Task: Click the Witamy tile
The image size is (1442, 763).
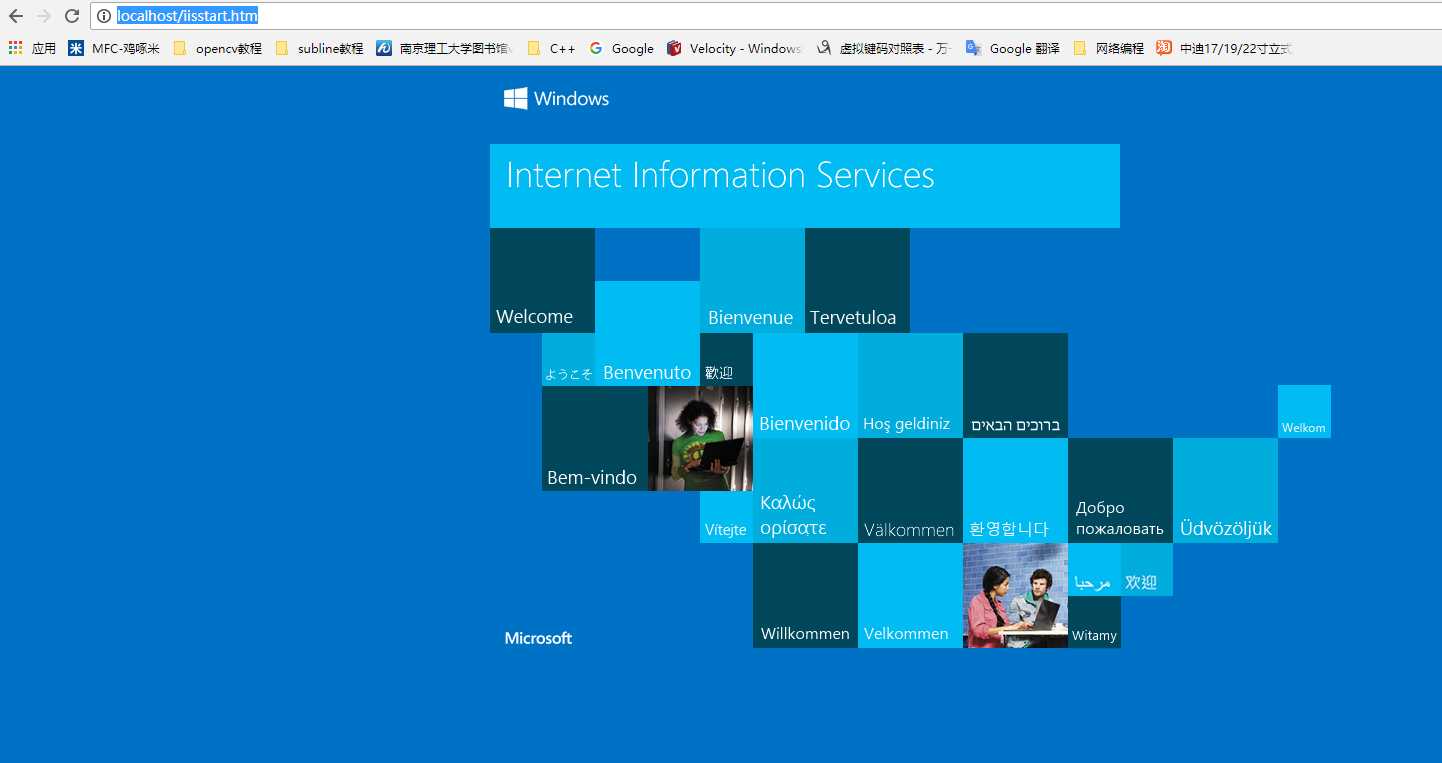Action: pos(1094,622)
